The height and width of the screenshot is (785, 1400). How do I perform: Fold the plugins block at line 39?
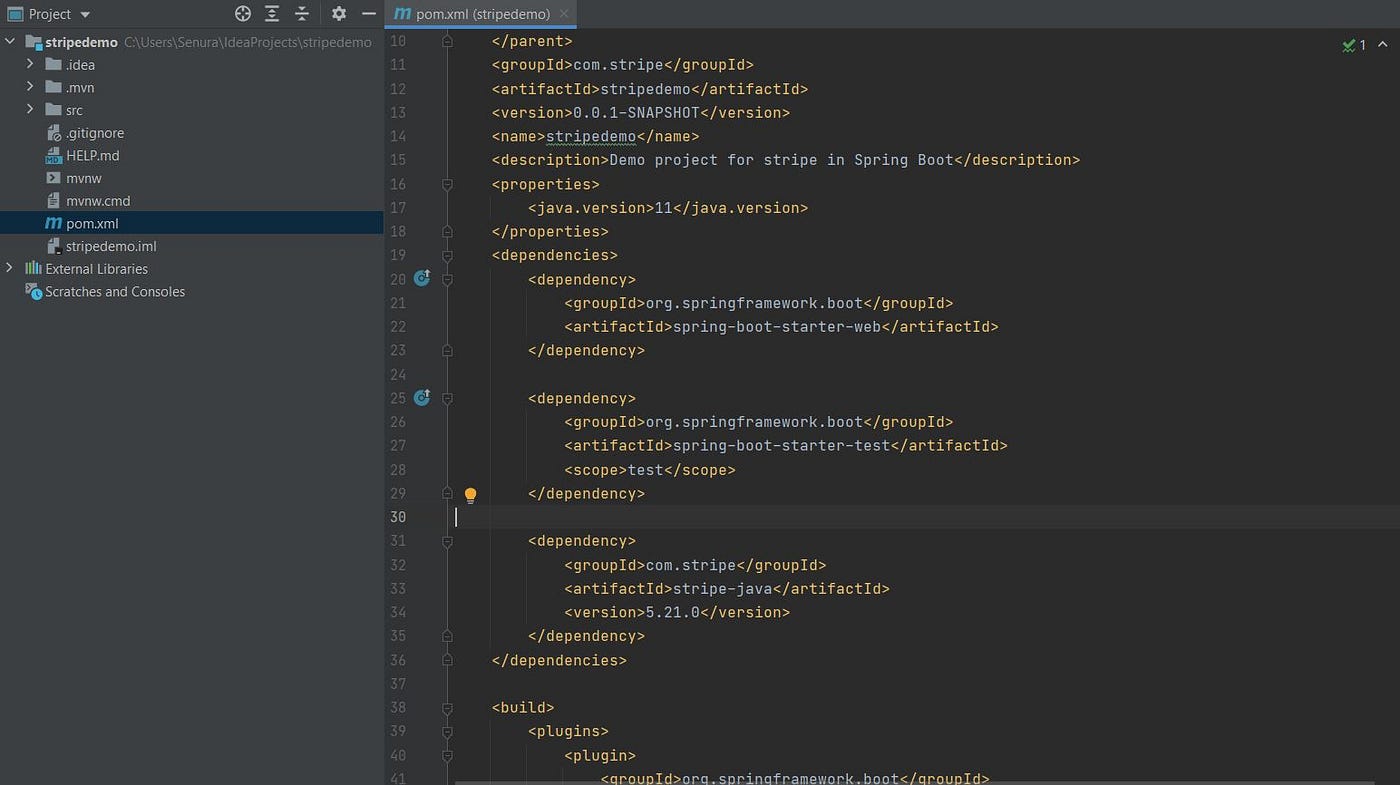[x=447, y=732]
